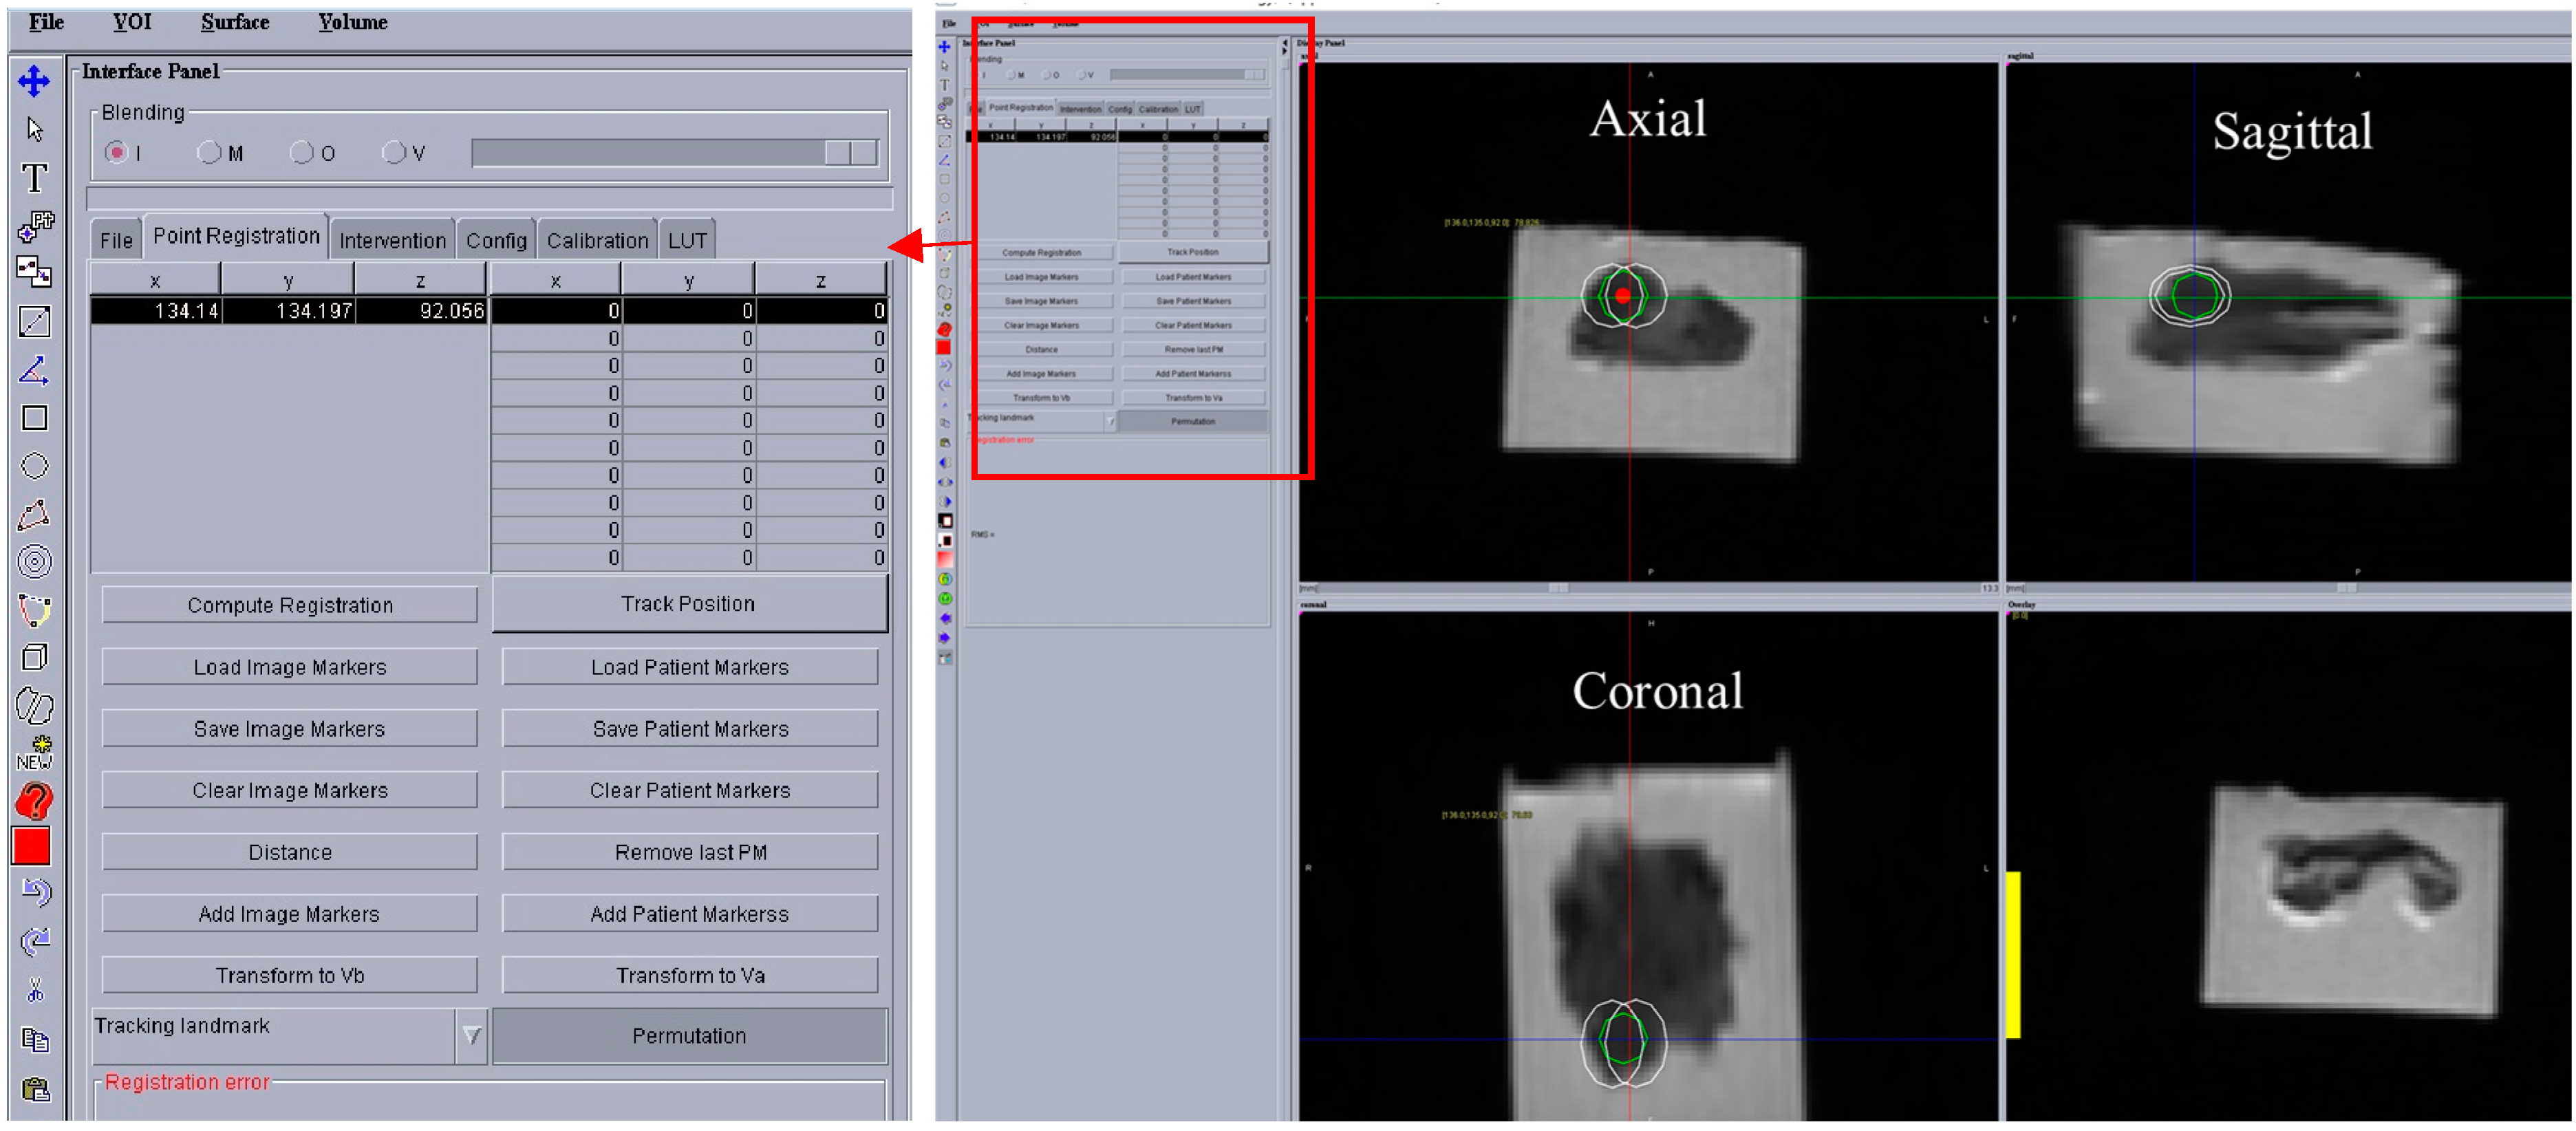Select the M blending radio button
Screen dimensions: 2576x1131
(209, 153)
